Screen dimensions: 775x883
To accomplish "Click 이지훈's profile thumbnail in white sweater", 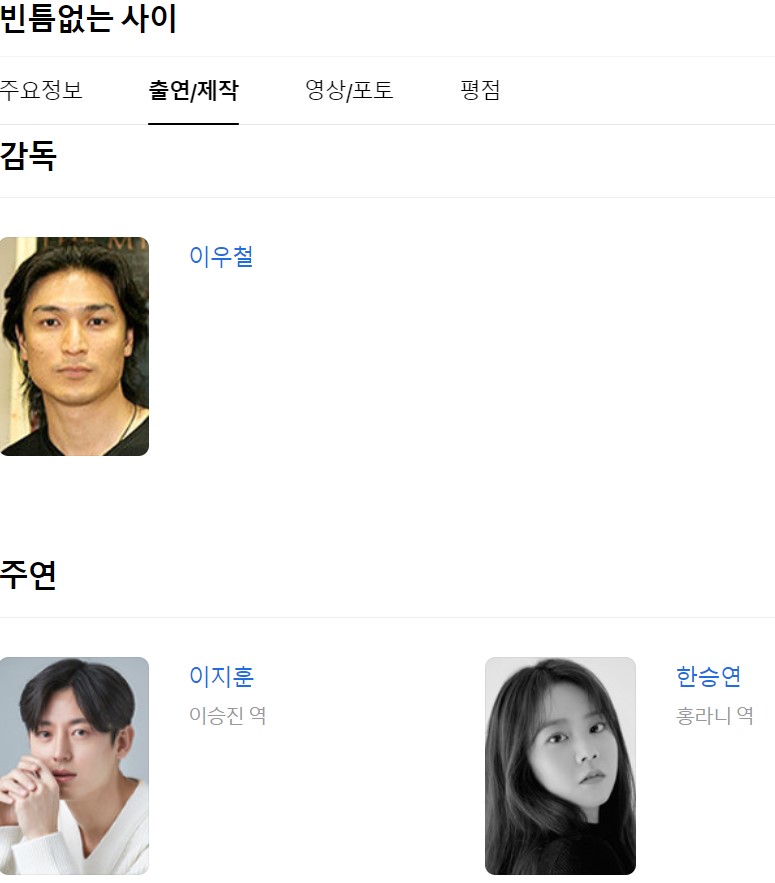I will 74,766.
